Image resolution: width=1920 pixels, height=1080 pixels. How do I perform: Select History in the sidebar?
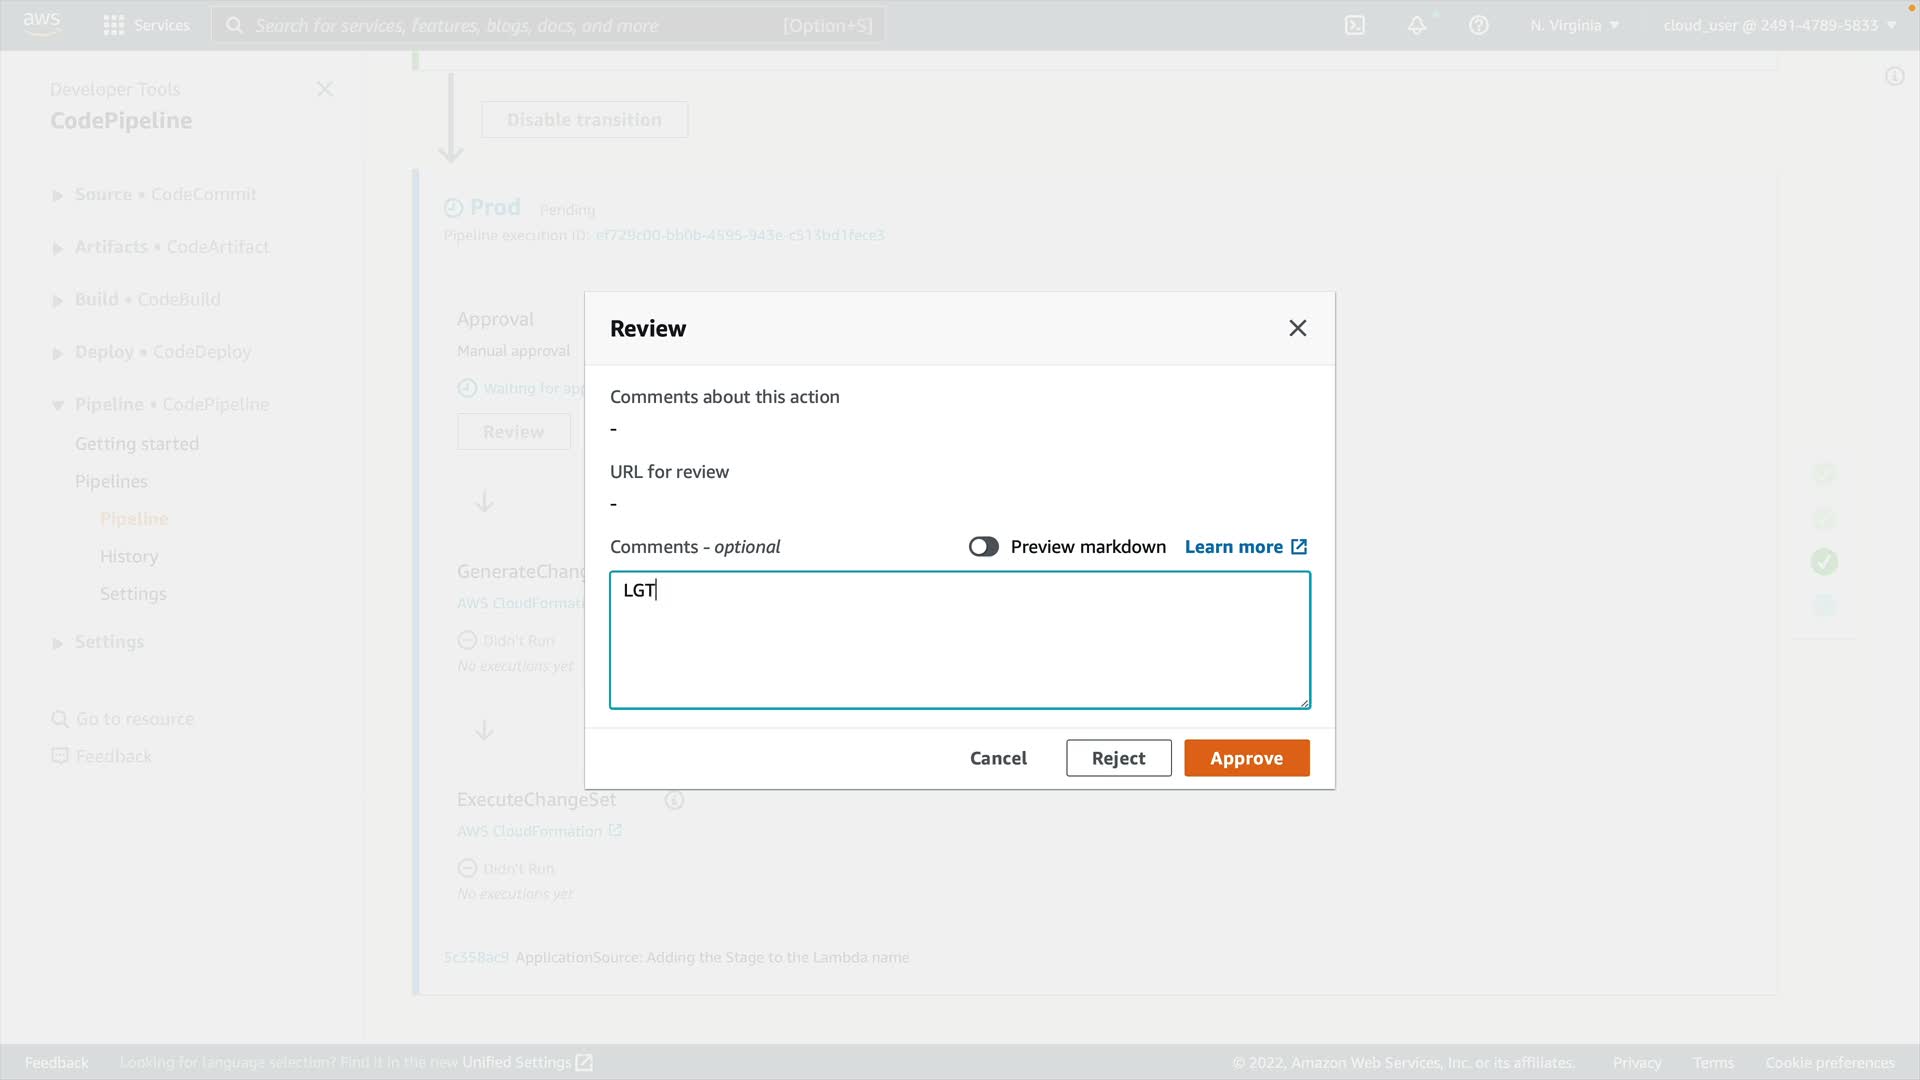click(129, 556)
